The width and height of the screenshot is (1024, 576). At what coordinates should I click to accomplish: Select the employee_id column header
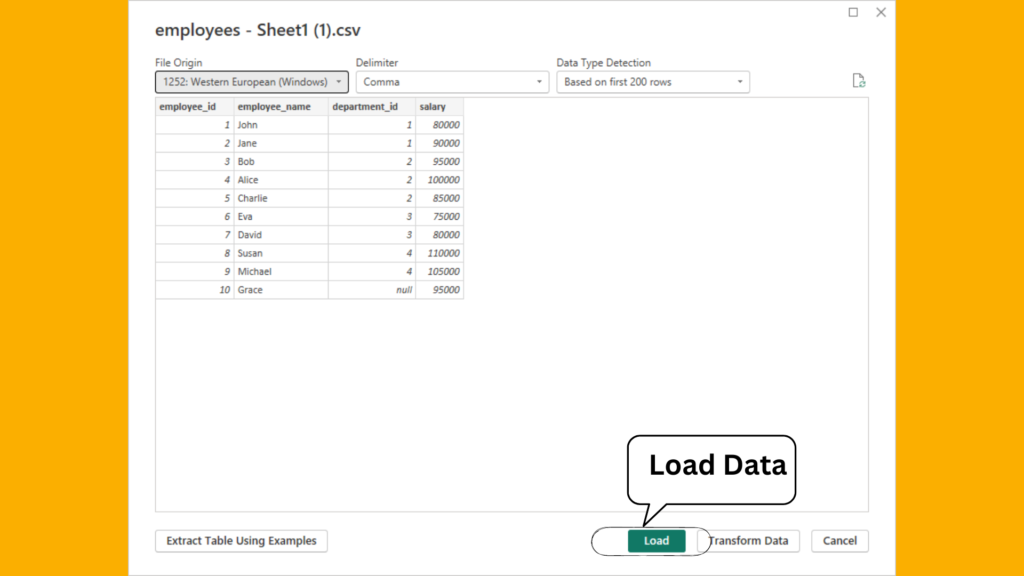[195, 106]
